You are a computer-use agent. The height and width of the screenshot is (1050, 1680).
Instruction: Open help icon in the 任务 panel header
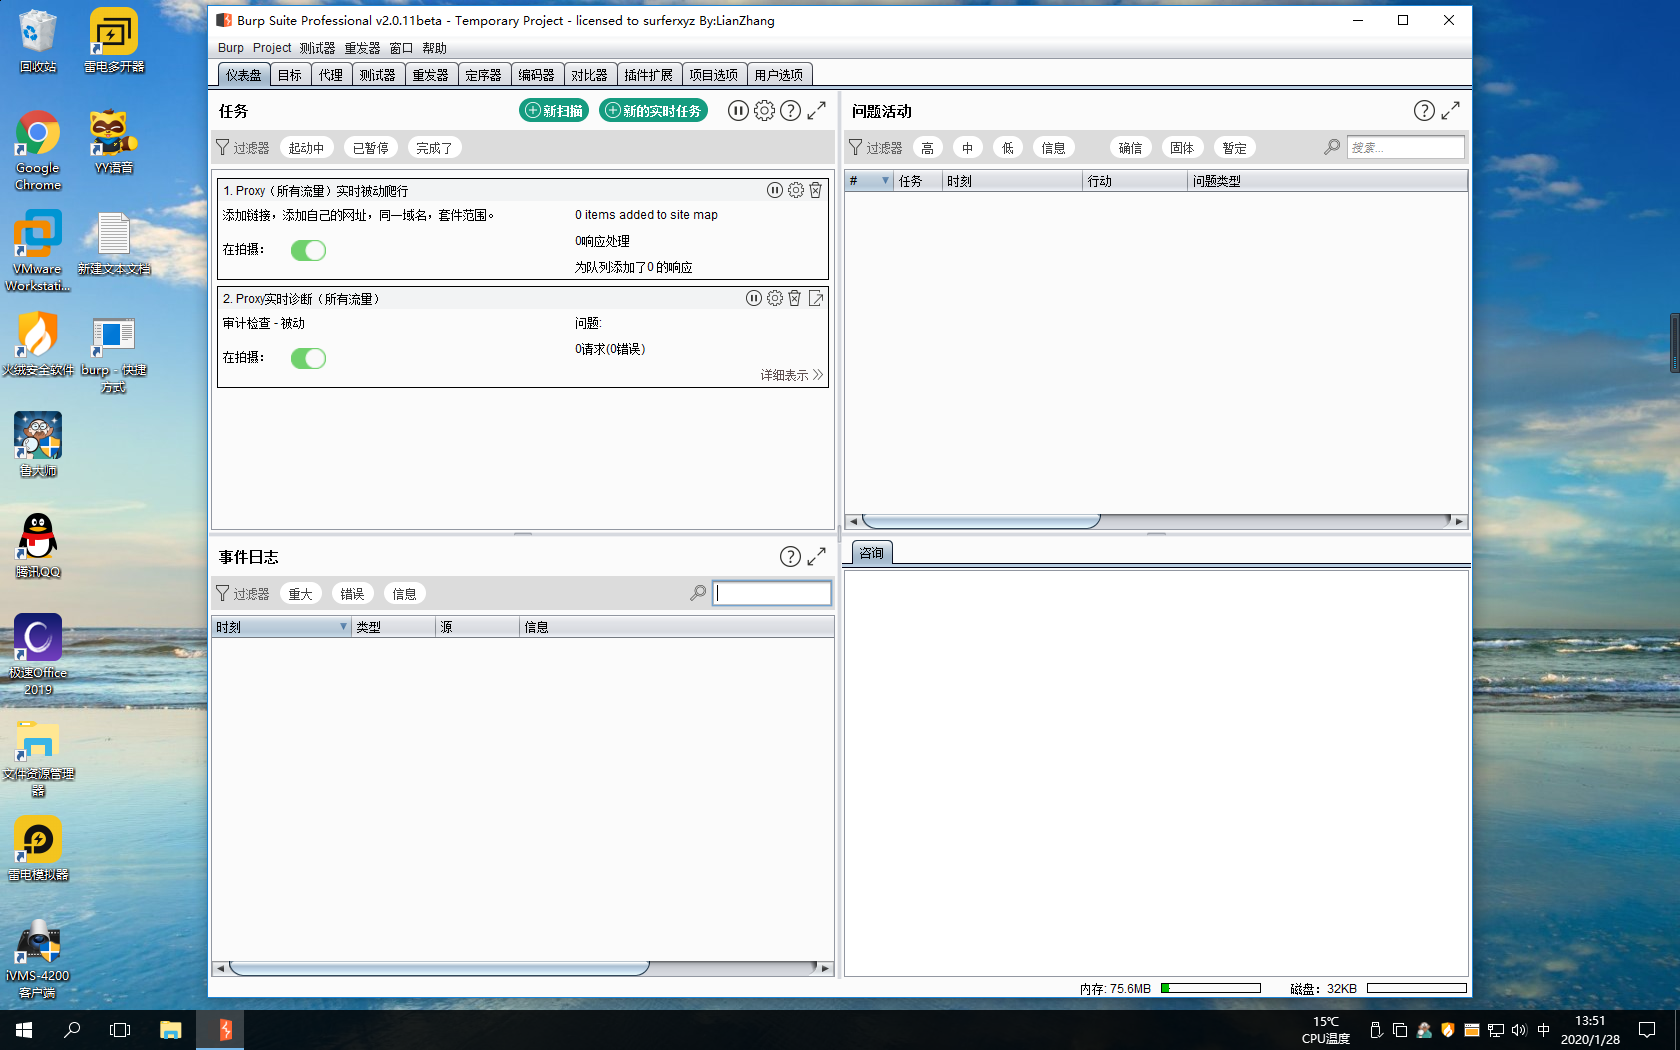tap(790, 111)
